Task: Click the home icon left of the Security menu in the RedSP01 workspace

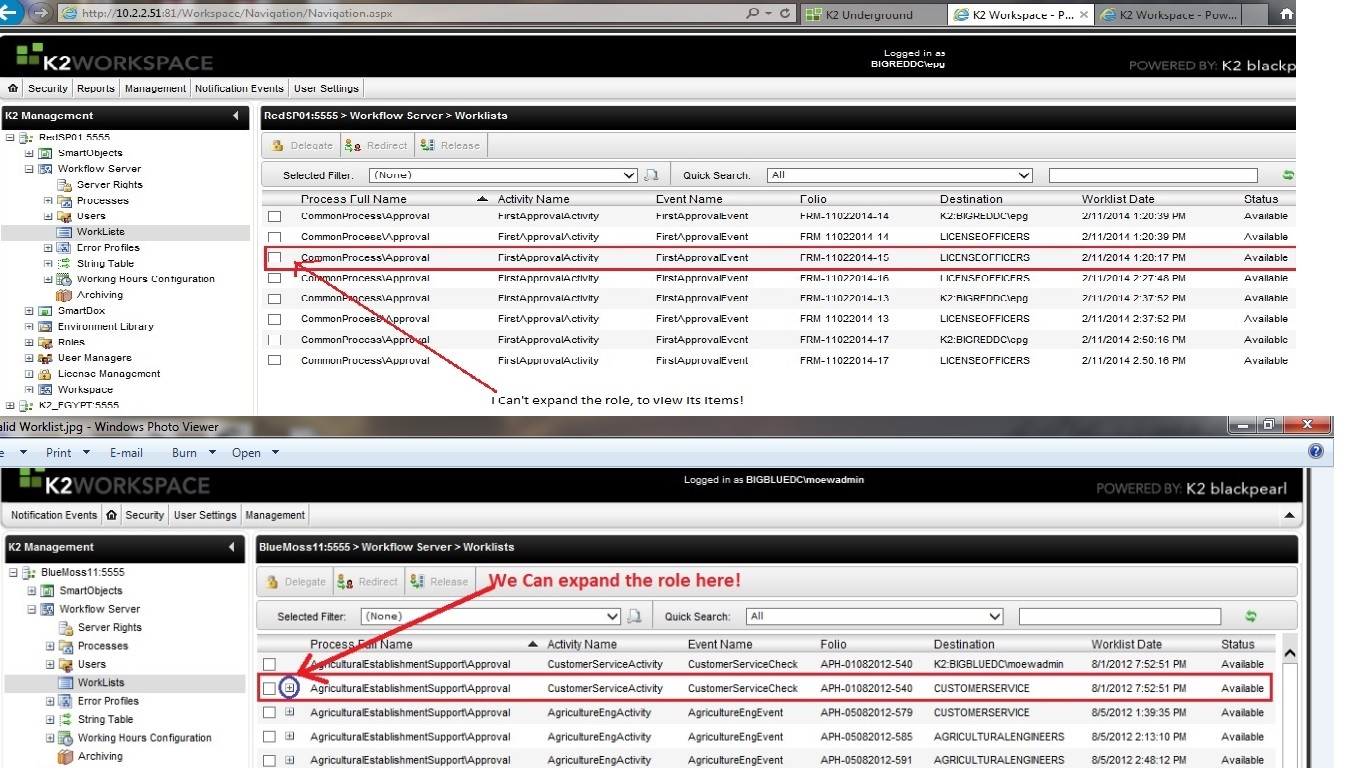Action: (13, 88)
